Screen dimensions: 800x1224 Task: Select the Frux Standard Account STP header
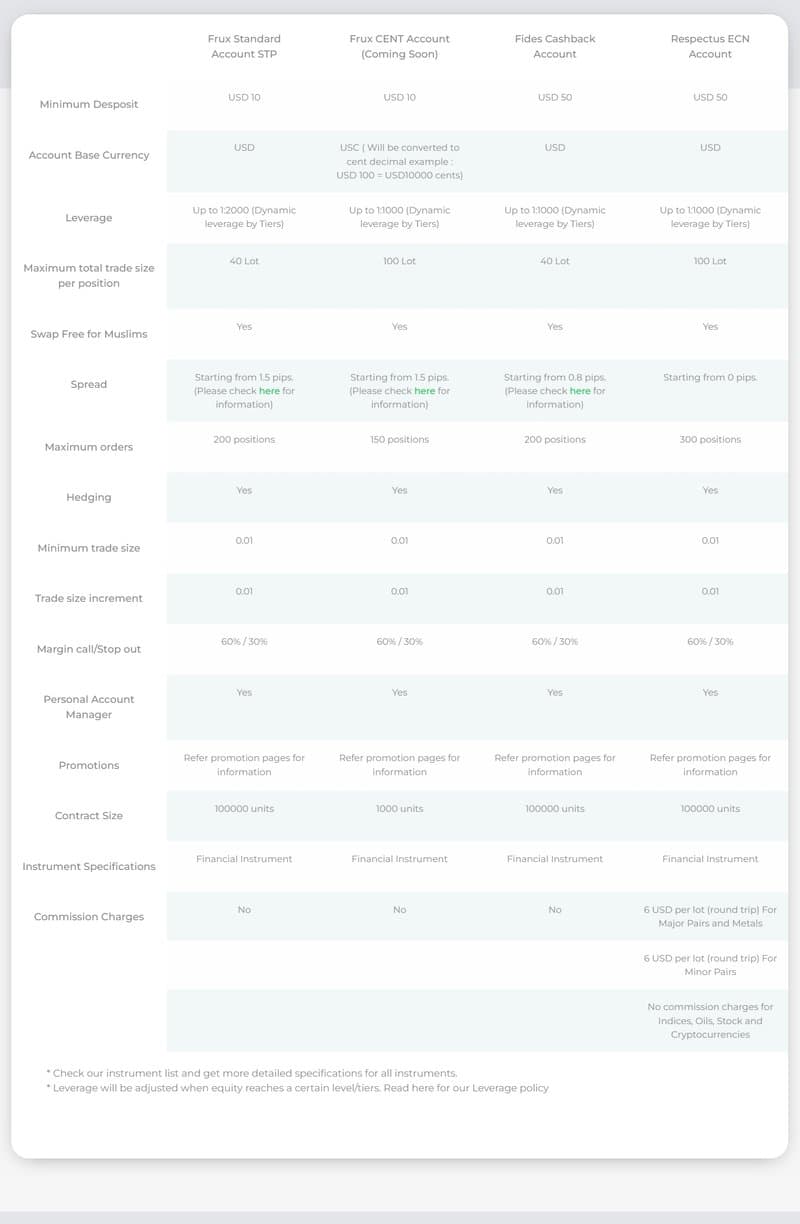coord(244,47)
